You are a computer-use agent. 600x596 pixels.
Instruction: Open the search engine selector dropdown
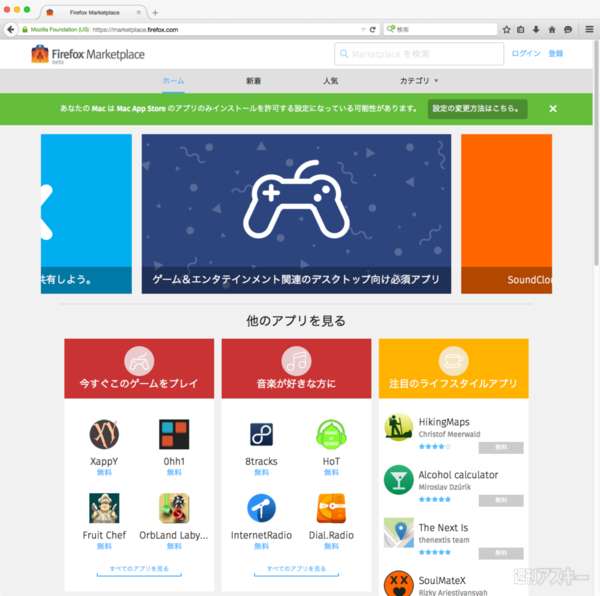[x=390, y=29]
